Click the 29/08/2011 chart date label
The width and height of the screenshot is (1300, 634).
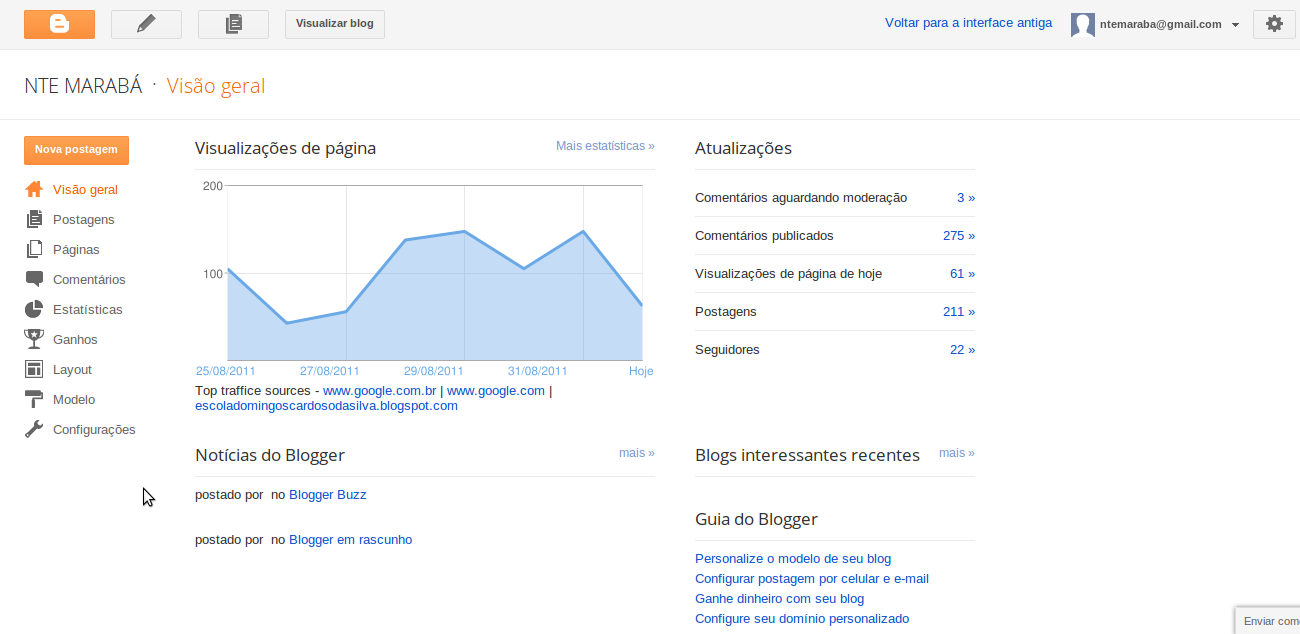tap(433, 370)
